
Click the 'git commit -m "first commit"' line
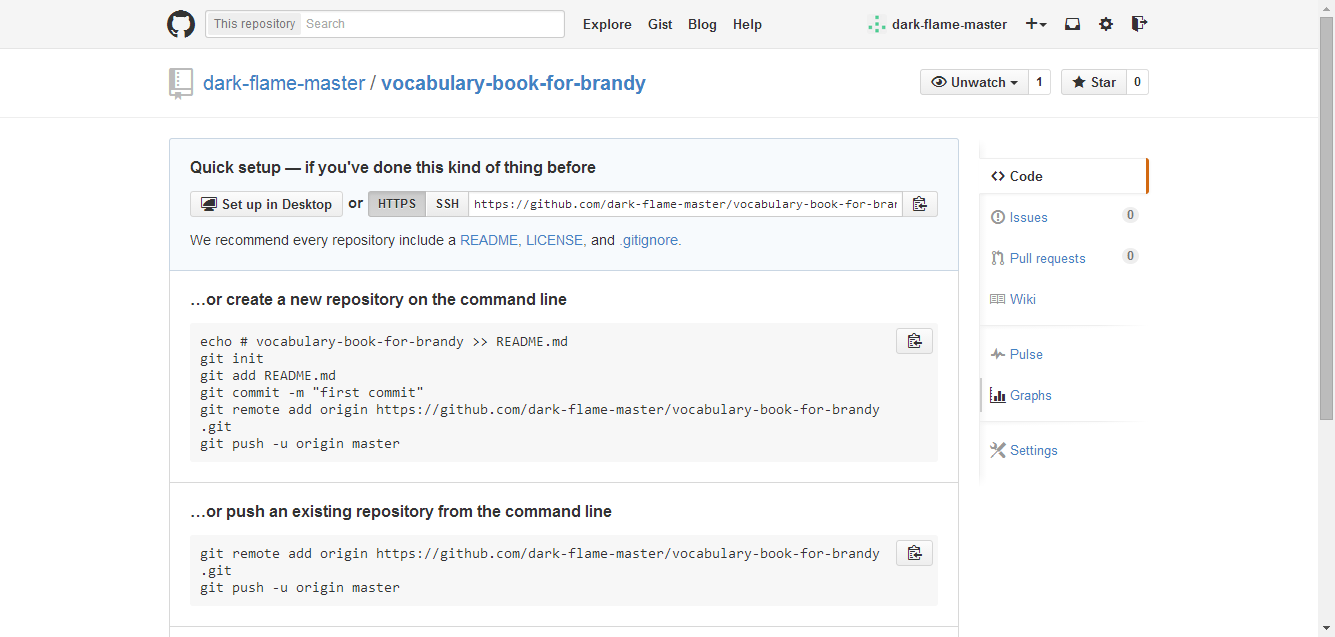tap(312, 392)
